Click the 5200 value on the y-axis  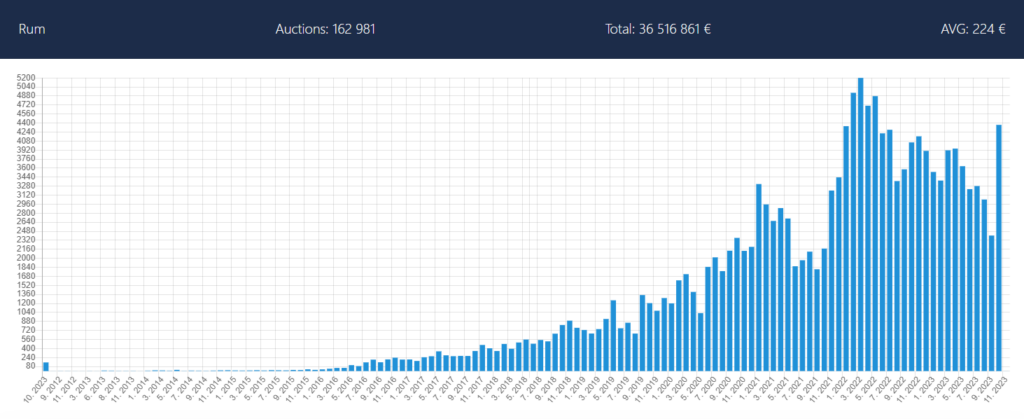pos(27,78)
